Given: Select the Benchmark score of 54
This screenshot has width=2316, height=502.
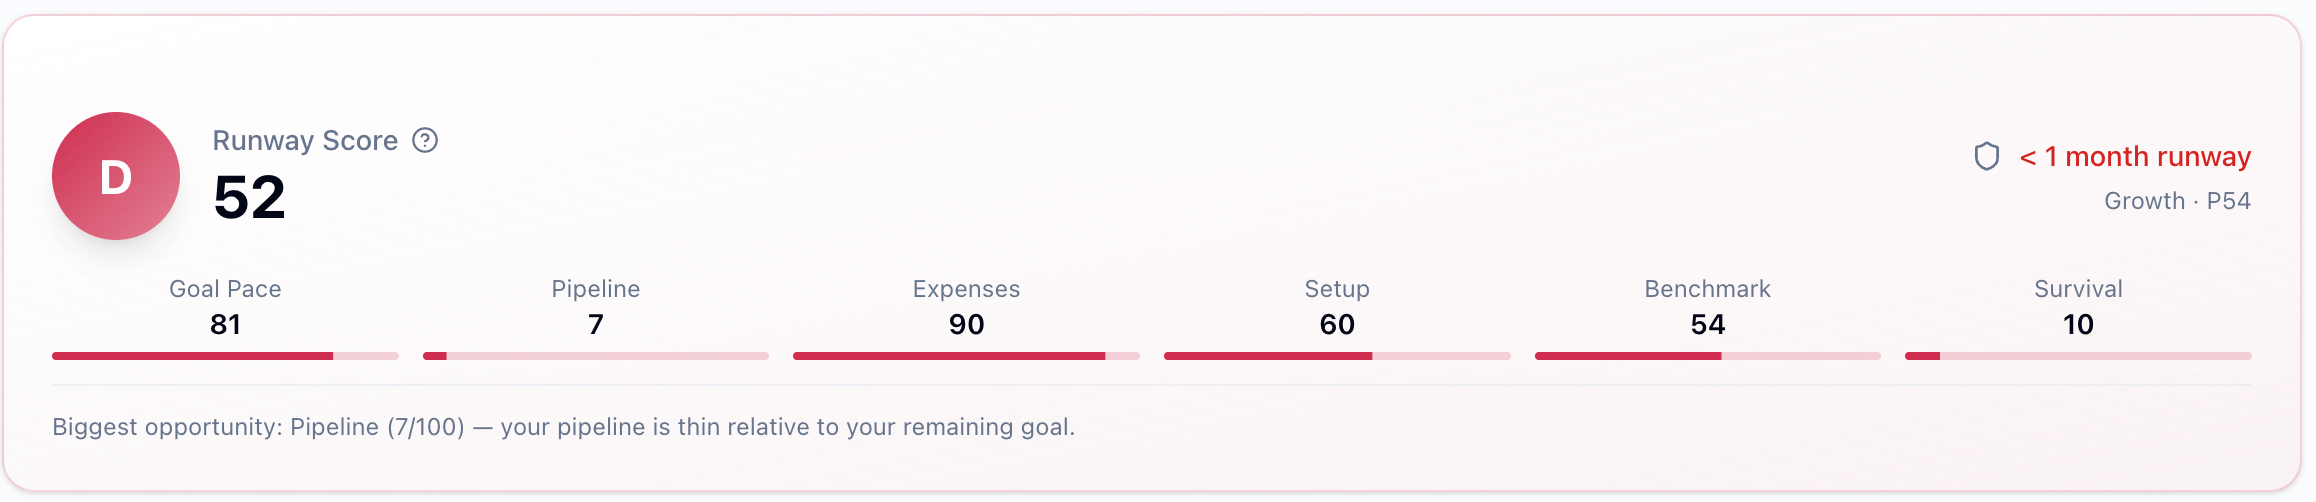Looking at the screenshot, I should pos(1707,325).
